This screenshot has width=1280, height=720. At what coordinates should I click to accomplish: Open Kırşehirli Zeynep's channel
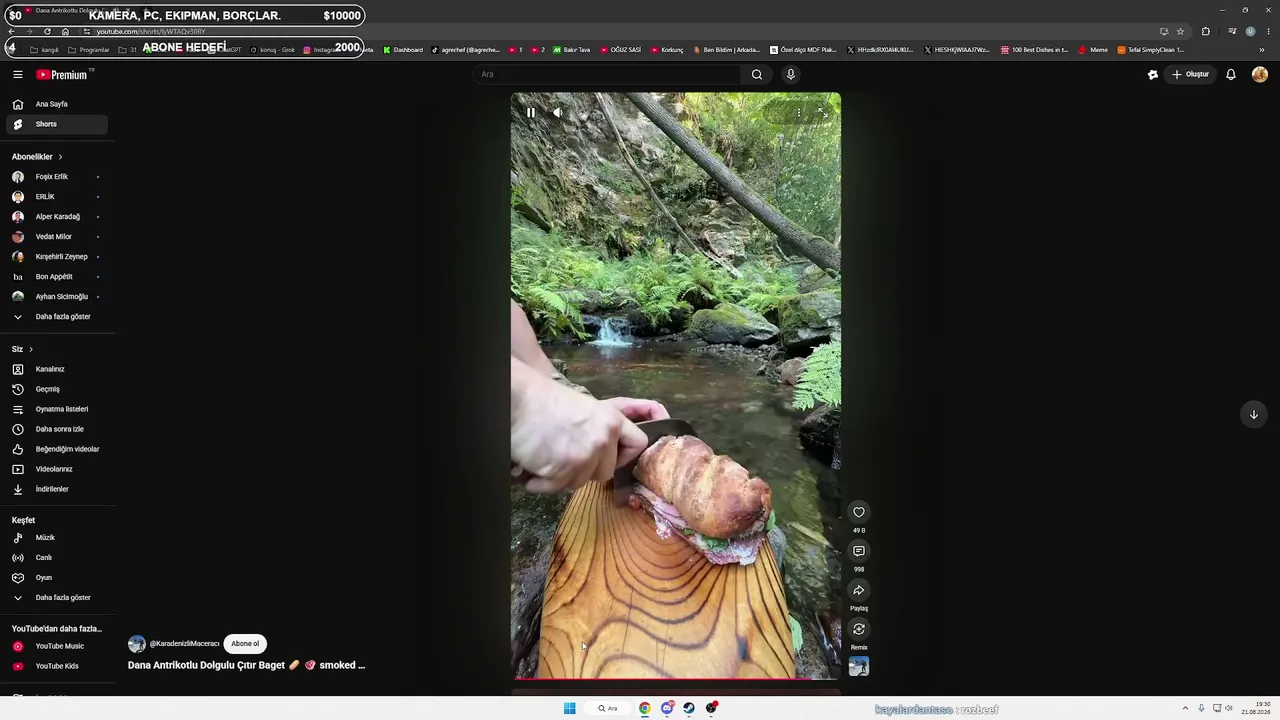coord(57,257)
